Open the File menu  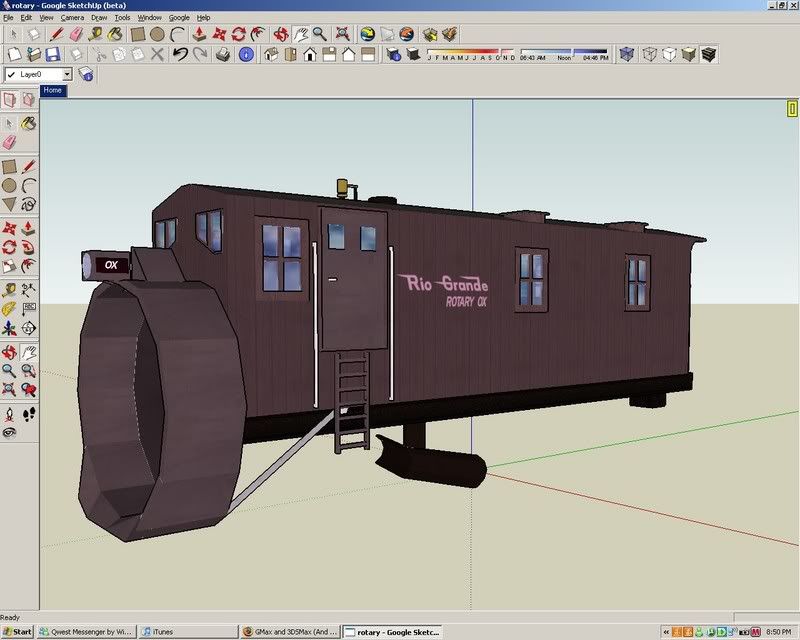[8, 17]
